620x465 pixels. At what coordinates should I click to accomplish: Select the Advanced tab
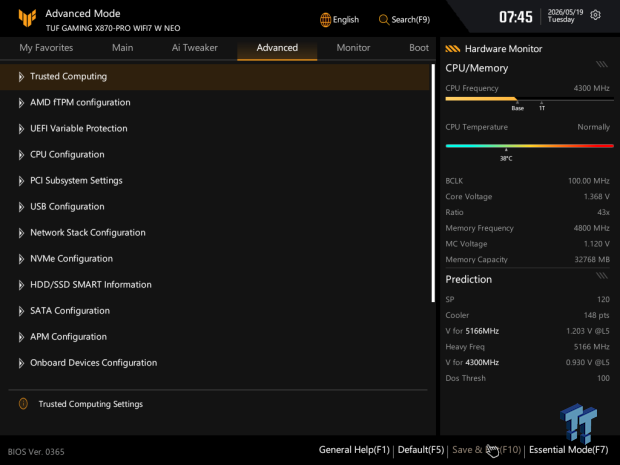(277, 48)
